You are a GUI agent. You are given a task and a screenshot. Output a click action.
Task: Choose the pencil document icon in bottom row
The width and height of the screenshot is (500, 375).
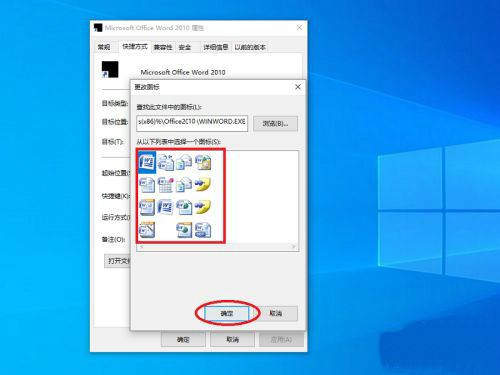click(x=147, y=230)
